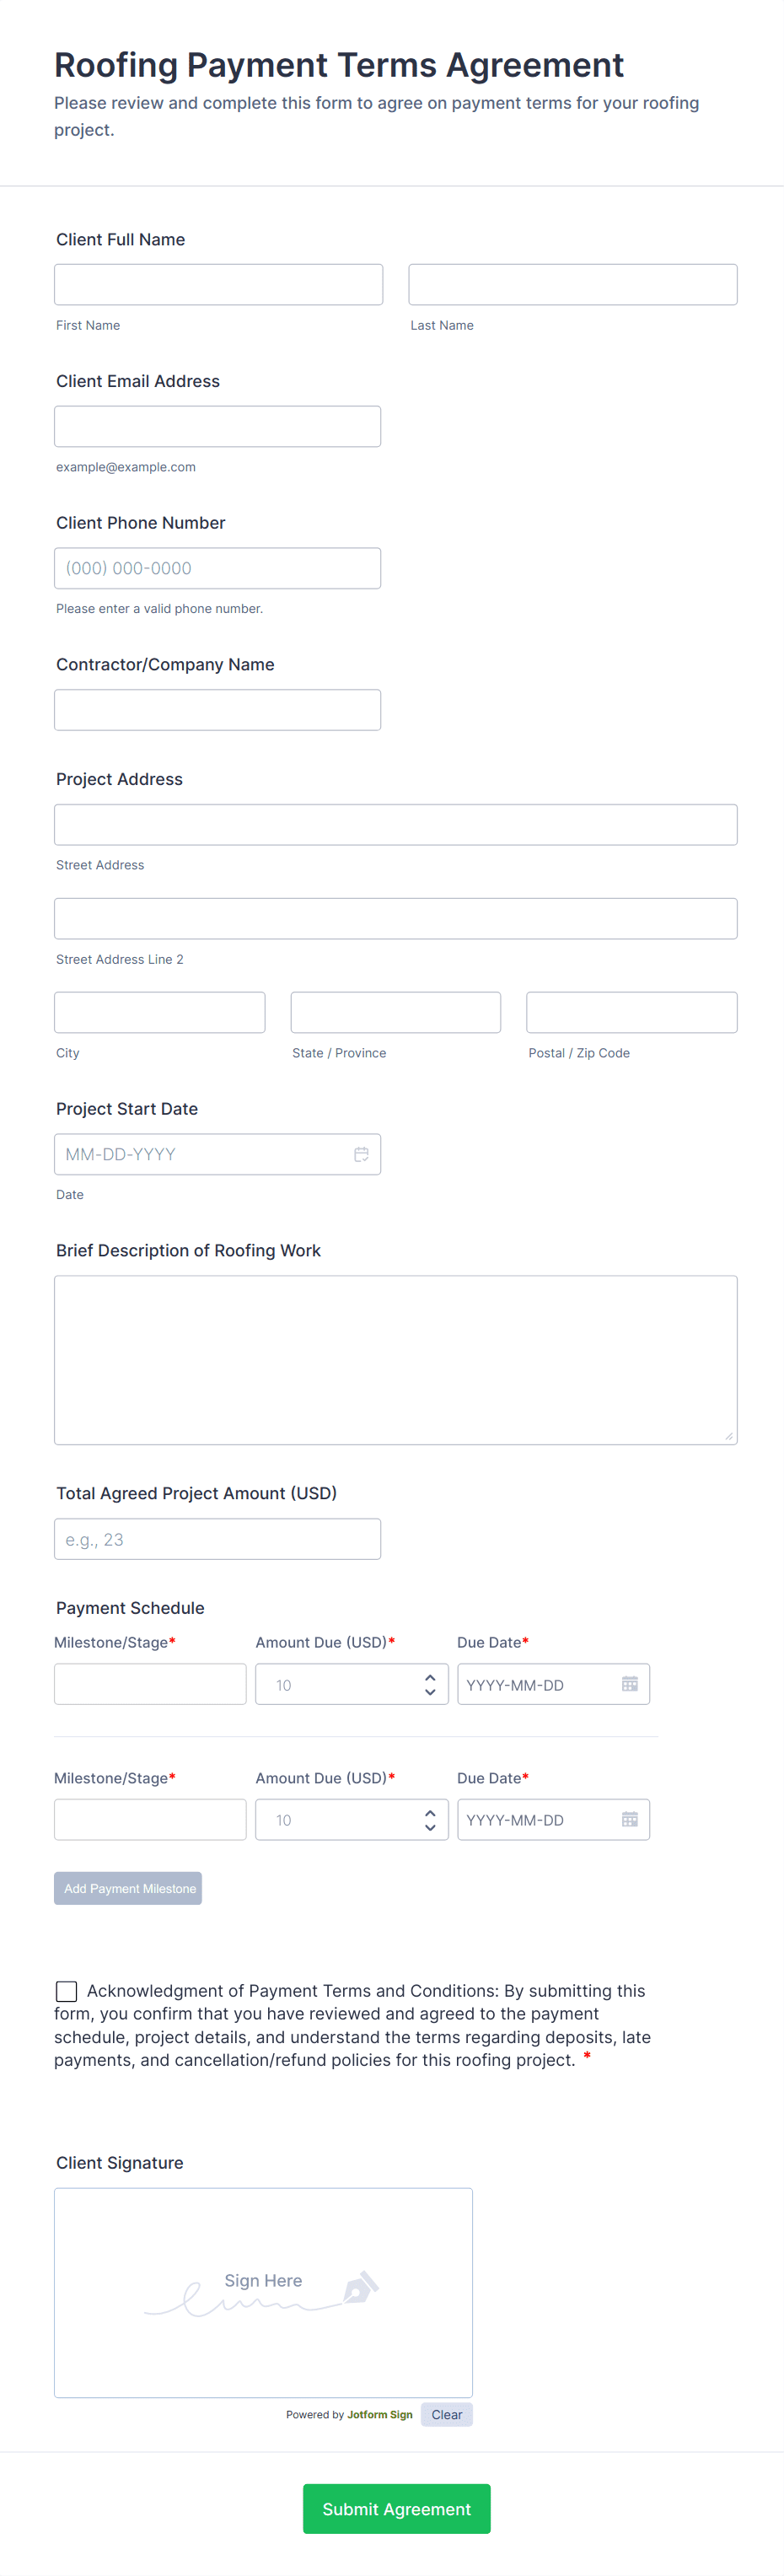Focus the First Name field

(218, 285)
